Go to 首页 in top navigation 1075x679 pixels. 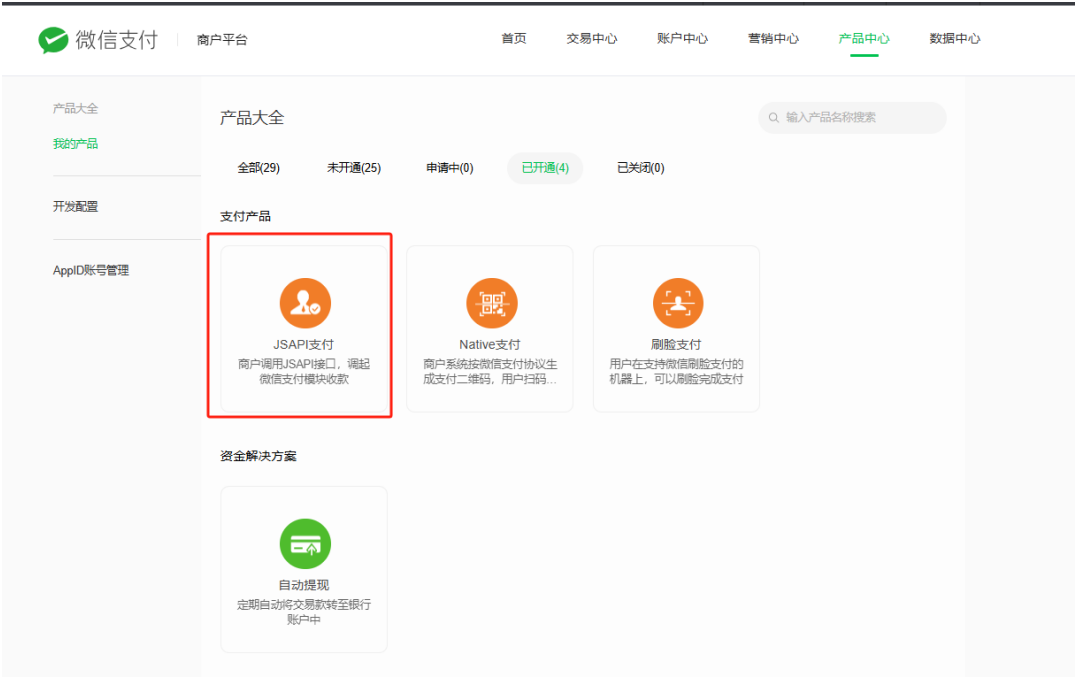[514, 39]
